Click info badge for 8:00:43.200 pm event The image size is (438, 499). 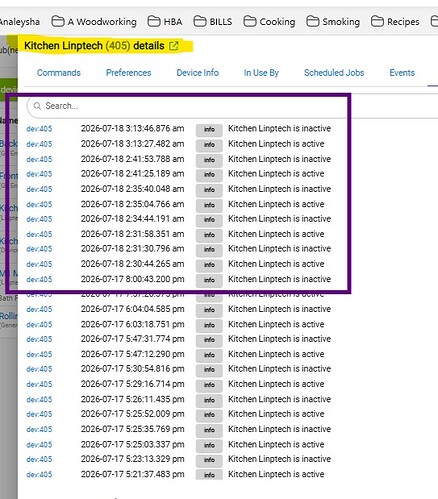(x=209, y=280)
